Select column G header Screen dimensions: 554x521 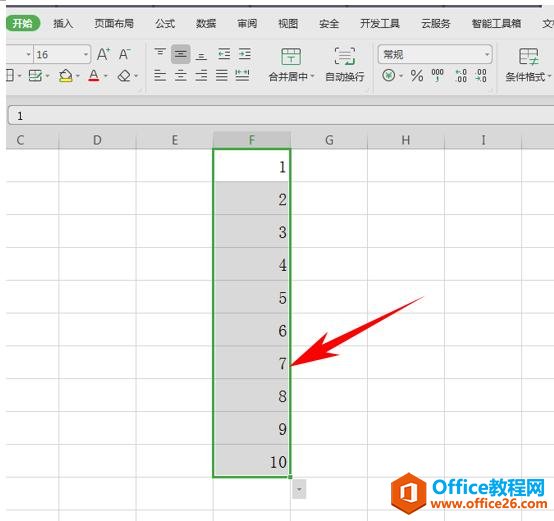[329, 140]
